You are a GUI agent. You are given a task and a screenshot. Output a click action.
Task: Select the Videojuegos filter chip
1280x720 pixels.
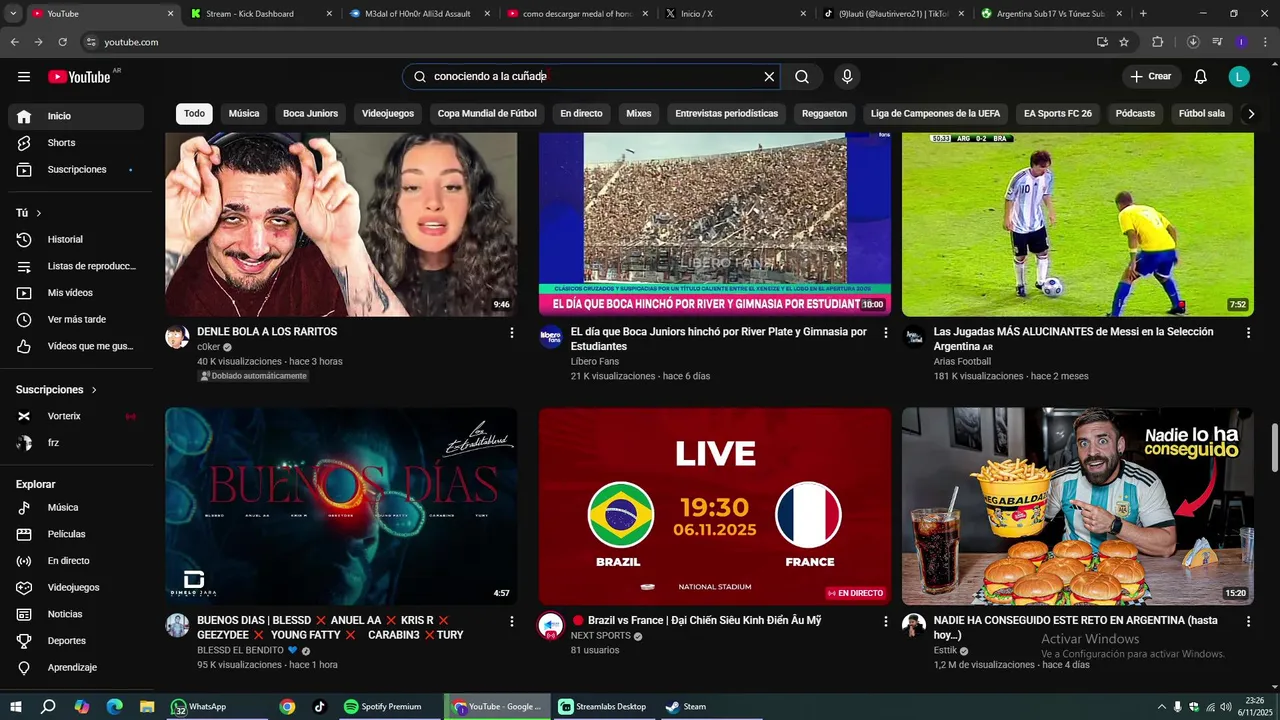[388, 114]
